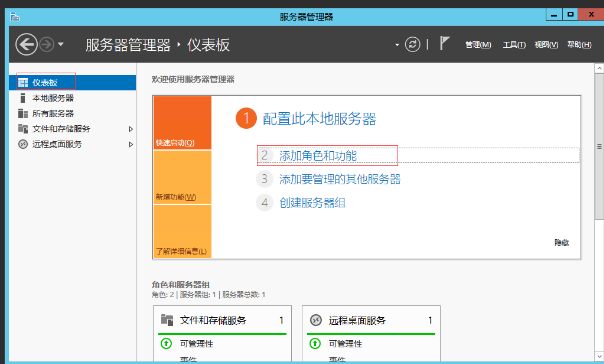Image resolution: width=604 pixels, height=364 pixels.
Task: Click 添加角色和功能 link
Action: pos(318,156)
